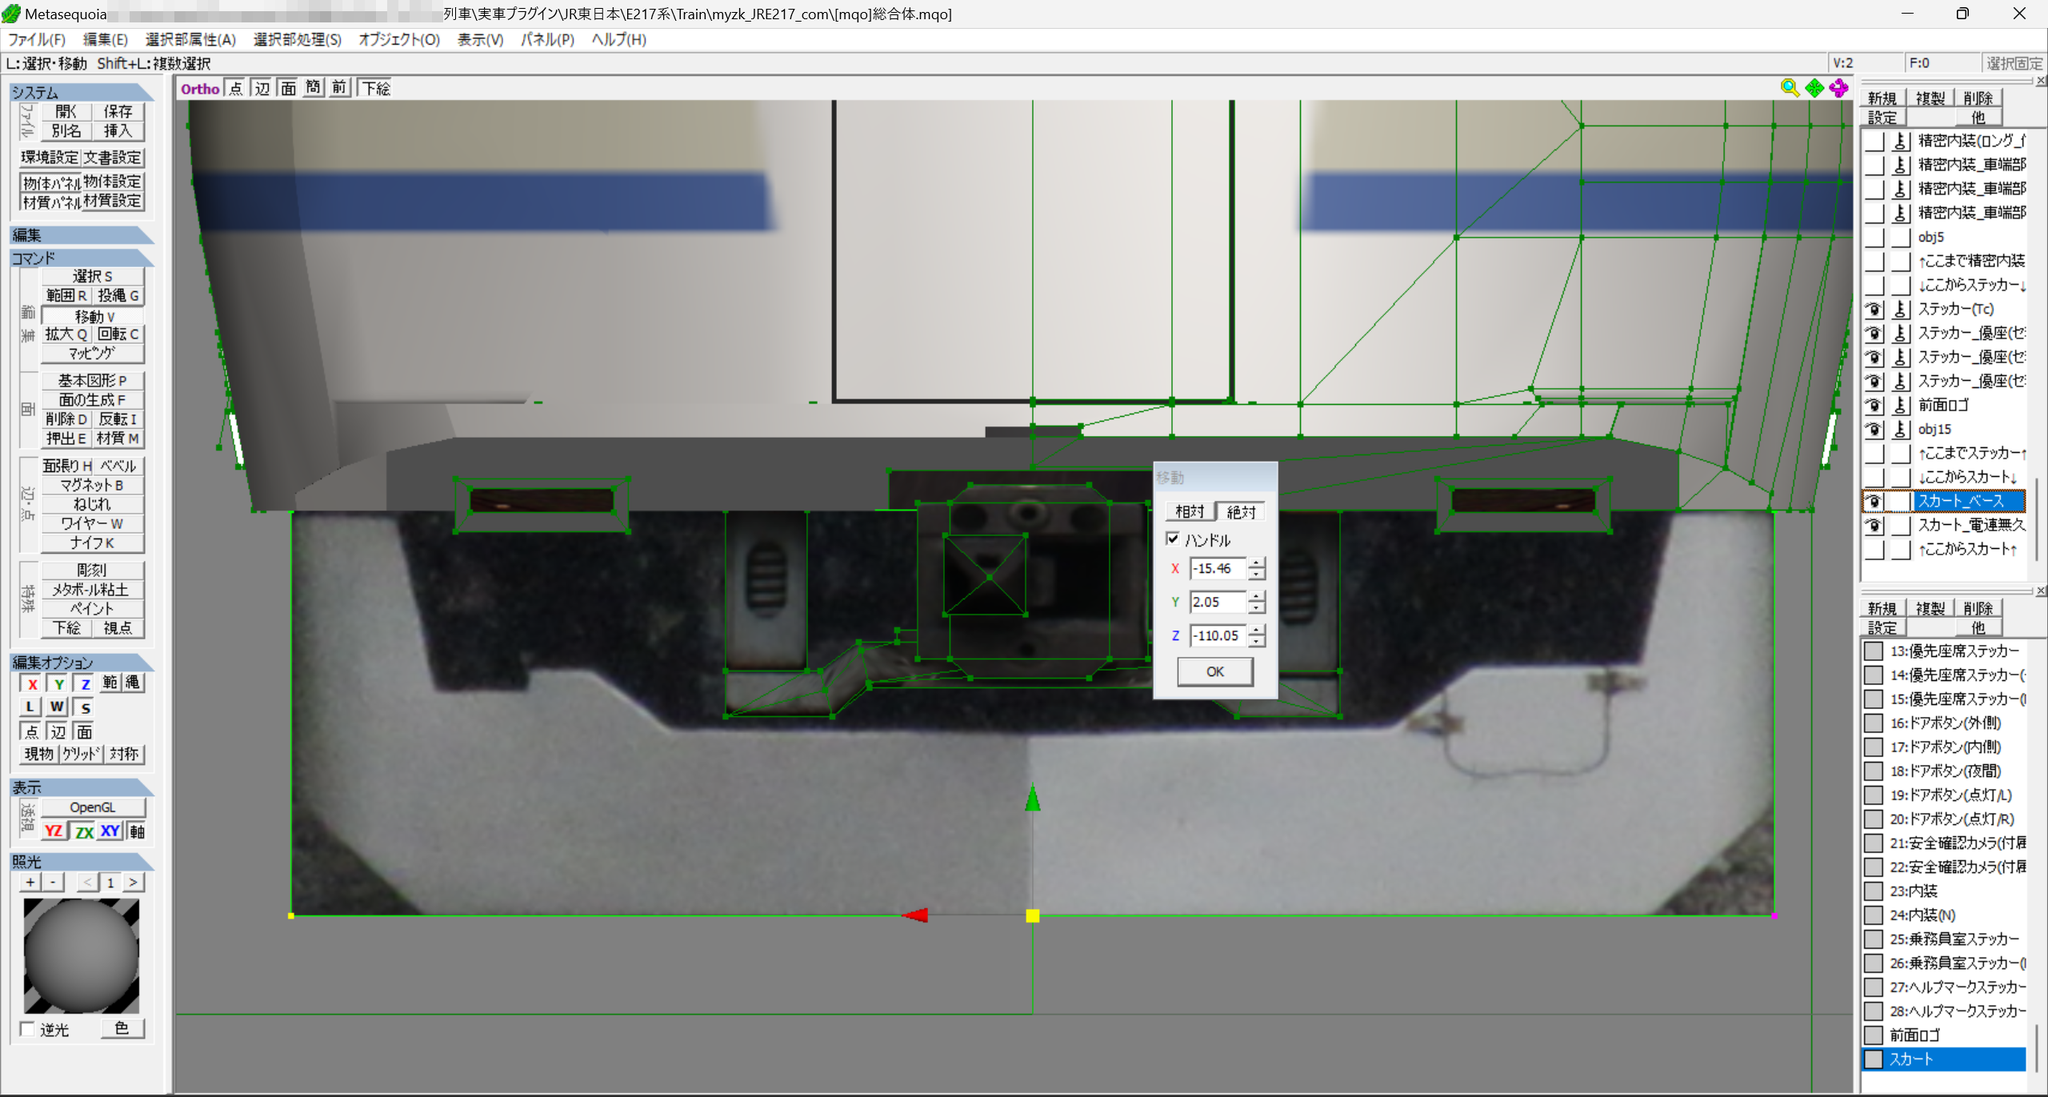Uncheck the ハンドル checkbox

[1173, 539]
